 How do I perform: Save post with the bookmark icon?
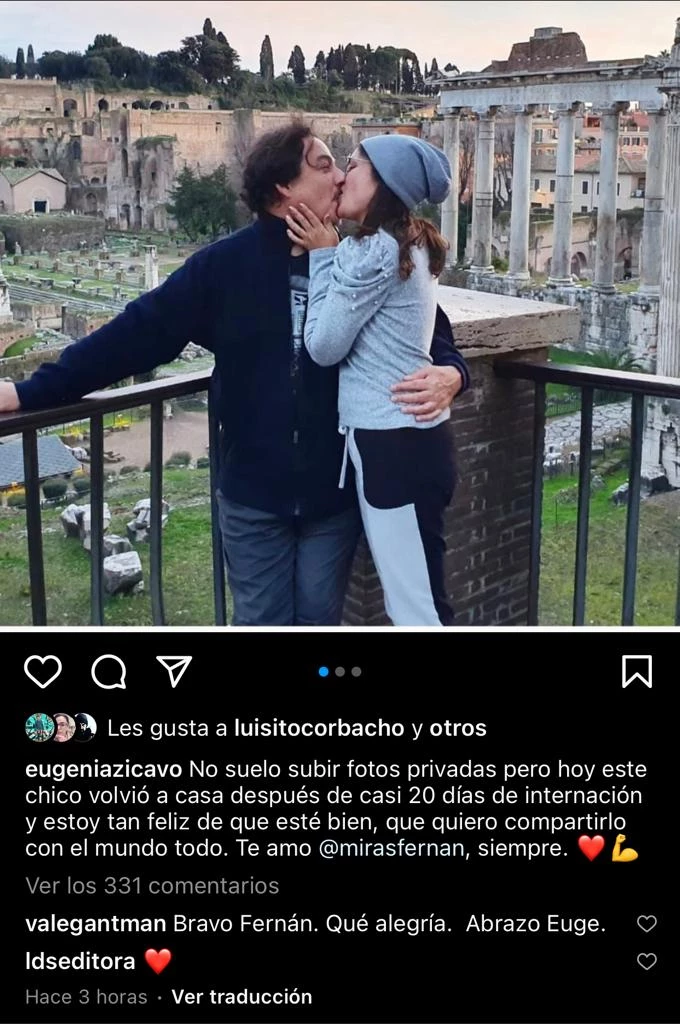(637, 671)
